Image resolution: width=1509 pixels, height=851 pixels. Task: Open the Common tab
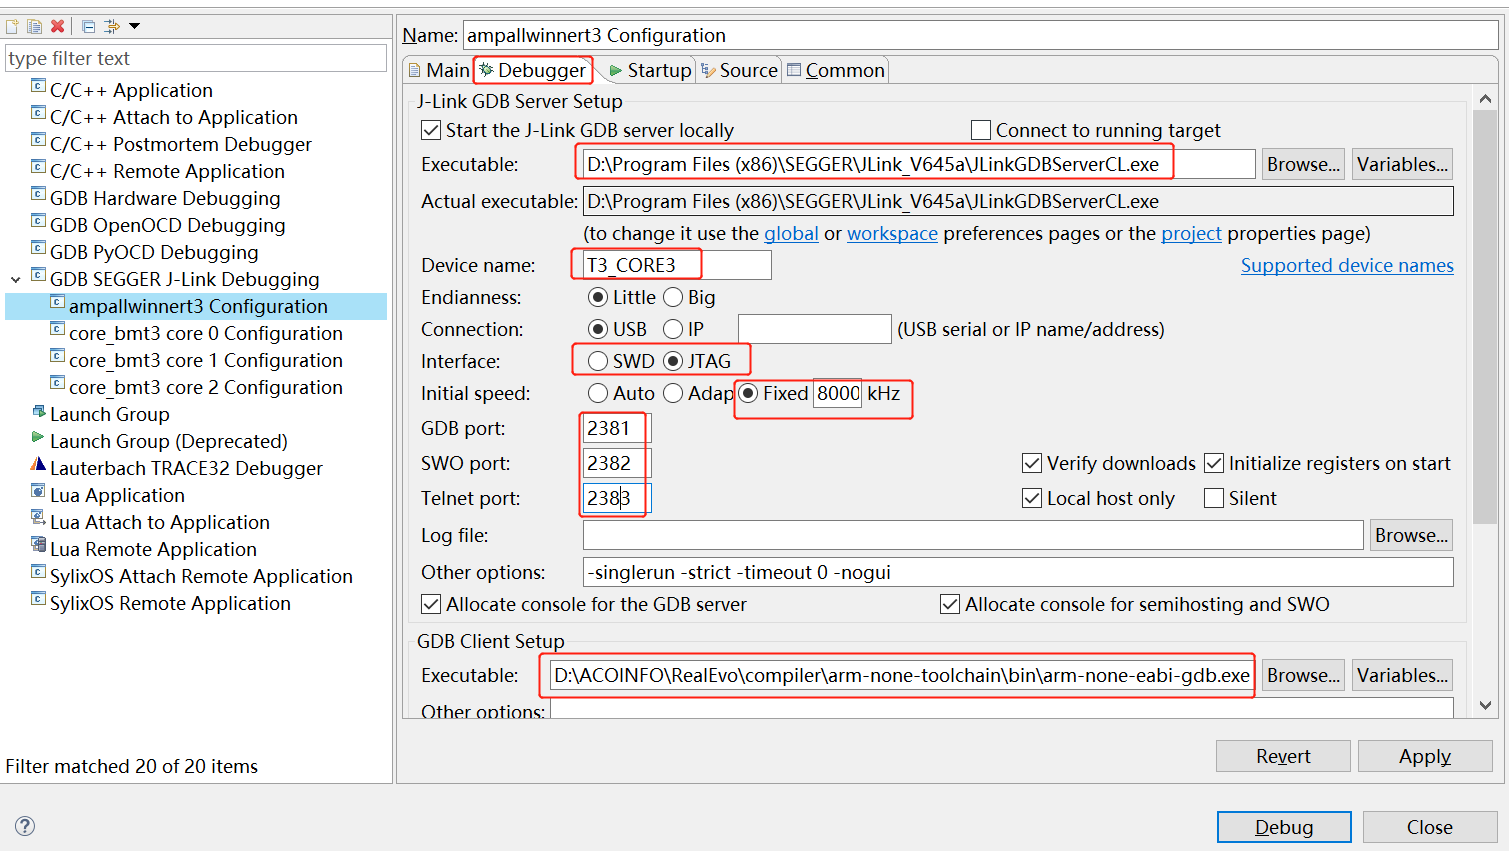(836, 70)
